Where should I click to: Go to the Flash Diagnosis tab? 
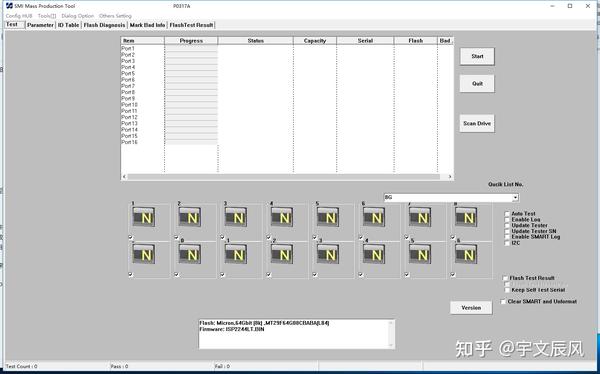pyautogui.click(x=104, y=25)
